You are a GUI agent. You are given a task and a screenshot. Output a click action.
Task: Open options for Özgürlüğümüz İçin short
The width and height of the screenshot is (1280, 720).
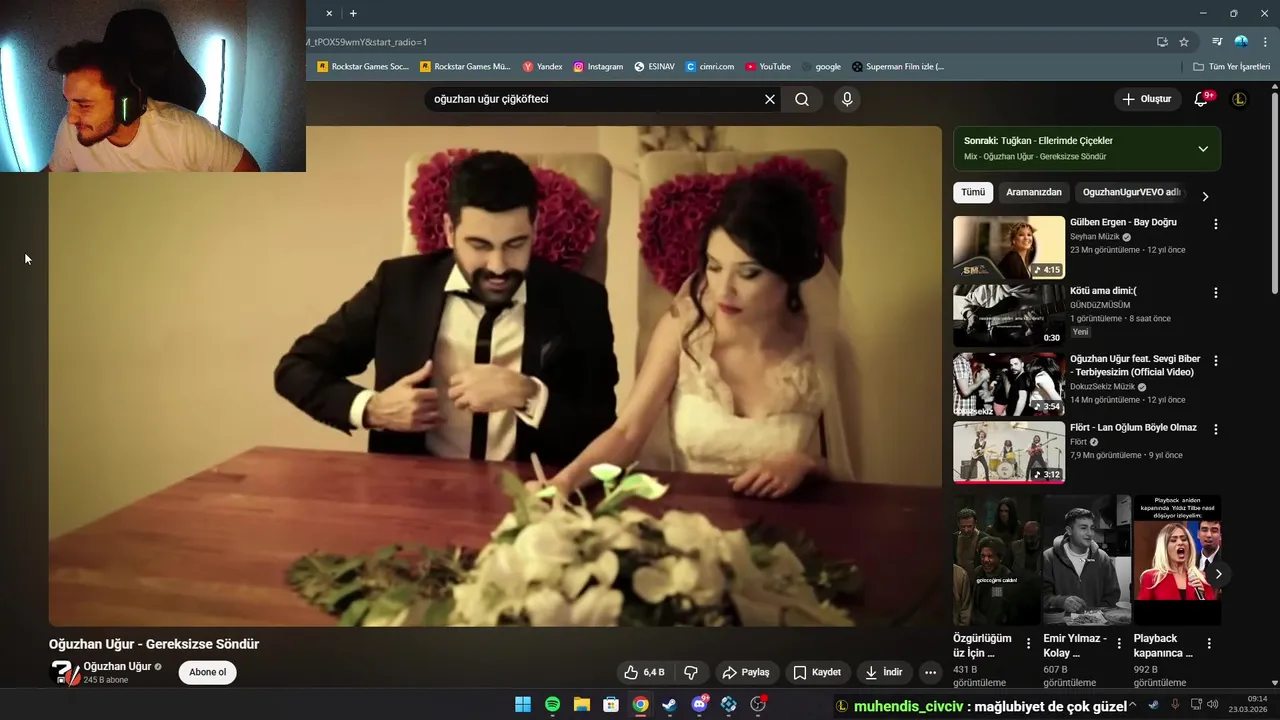(x=1028, y=643)
